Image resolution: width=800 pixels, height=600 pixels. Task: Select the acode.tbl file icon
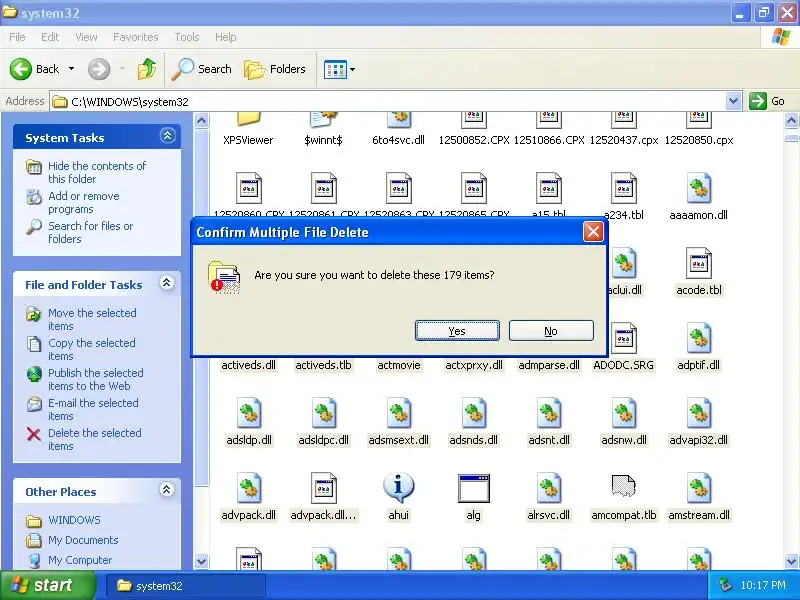698,263
